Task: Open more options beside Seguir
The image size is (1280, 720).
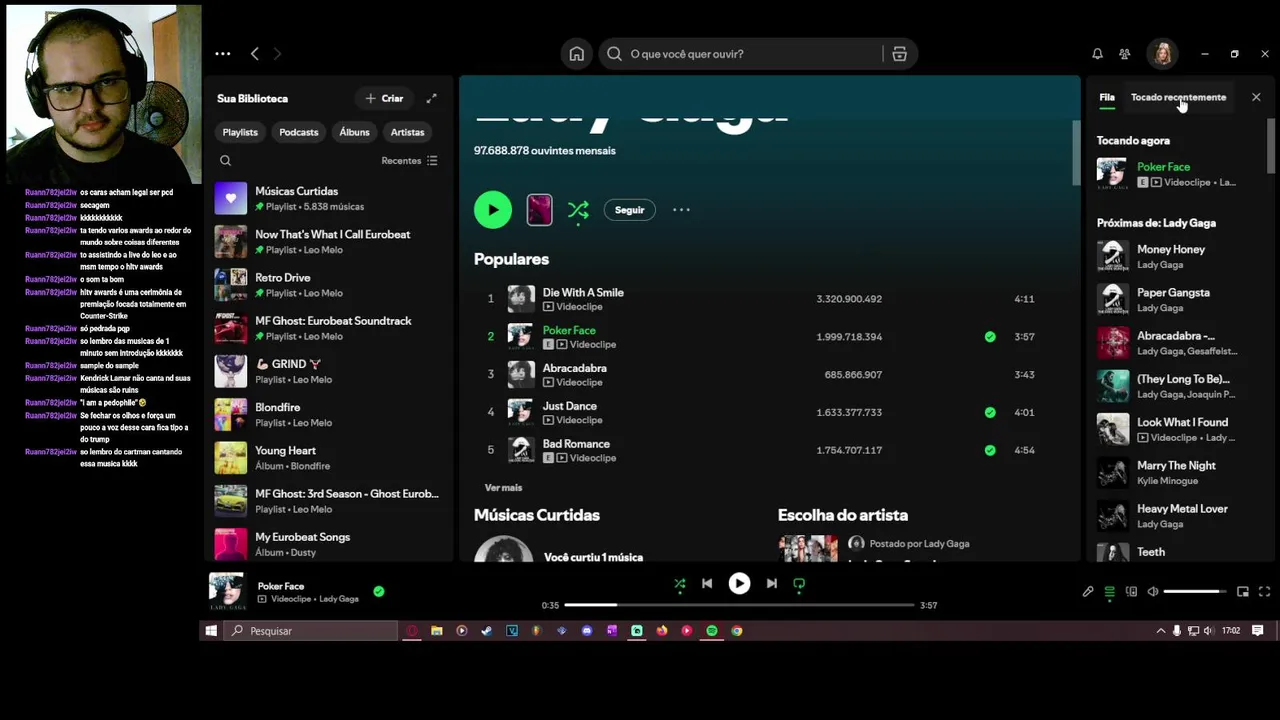Action: coord(681,210)
